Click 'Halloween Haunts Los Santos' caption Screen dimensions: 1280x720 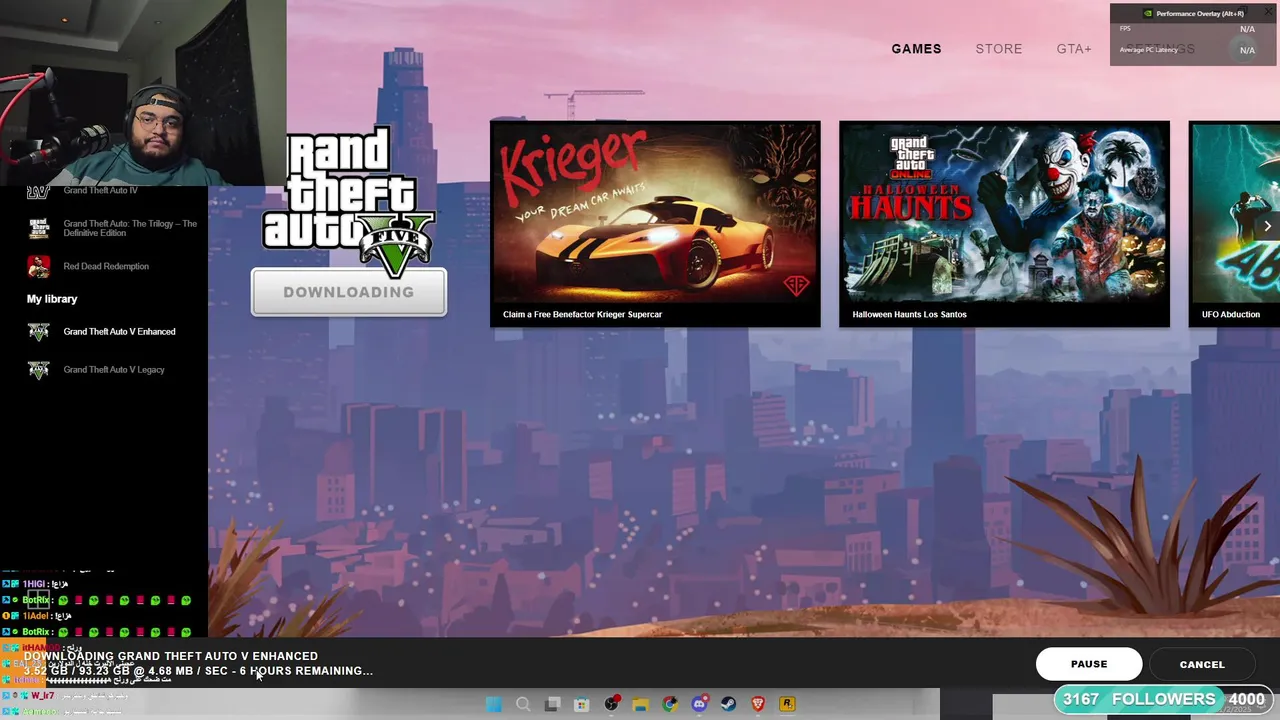coord(909,314)
